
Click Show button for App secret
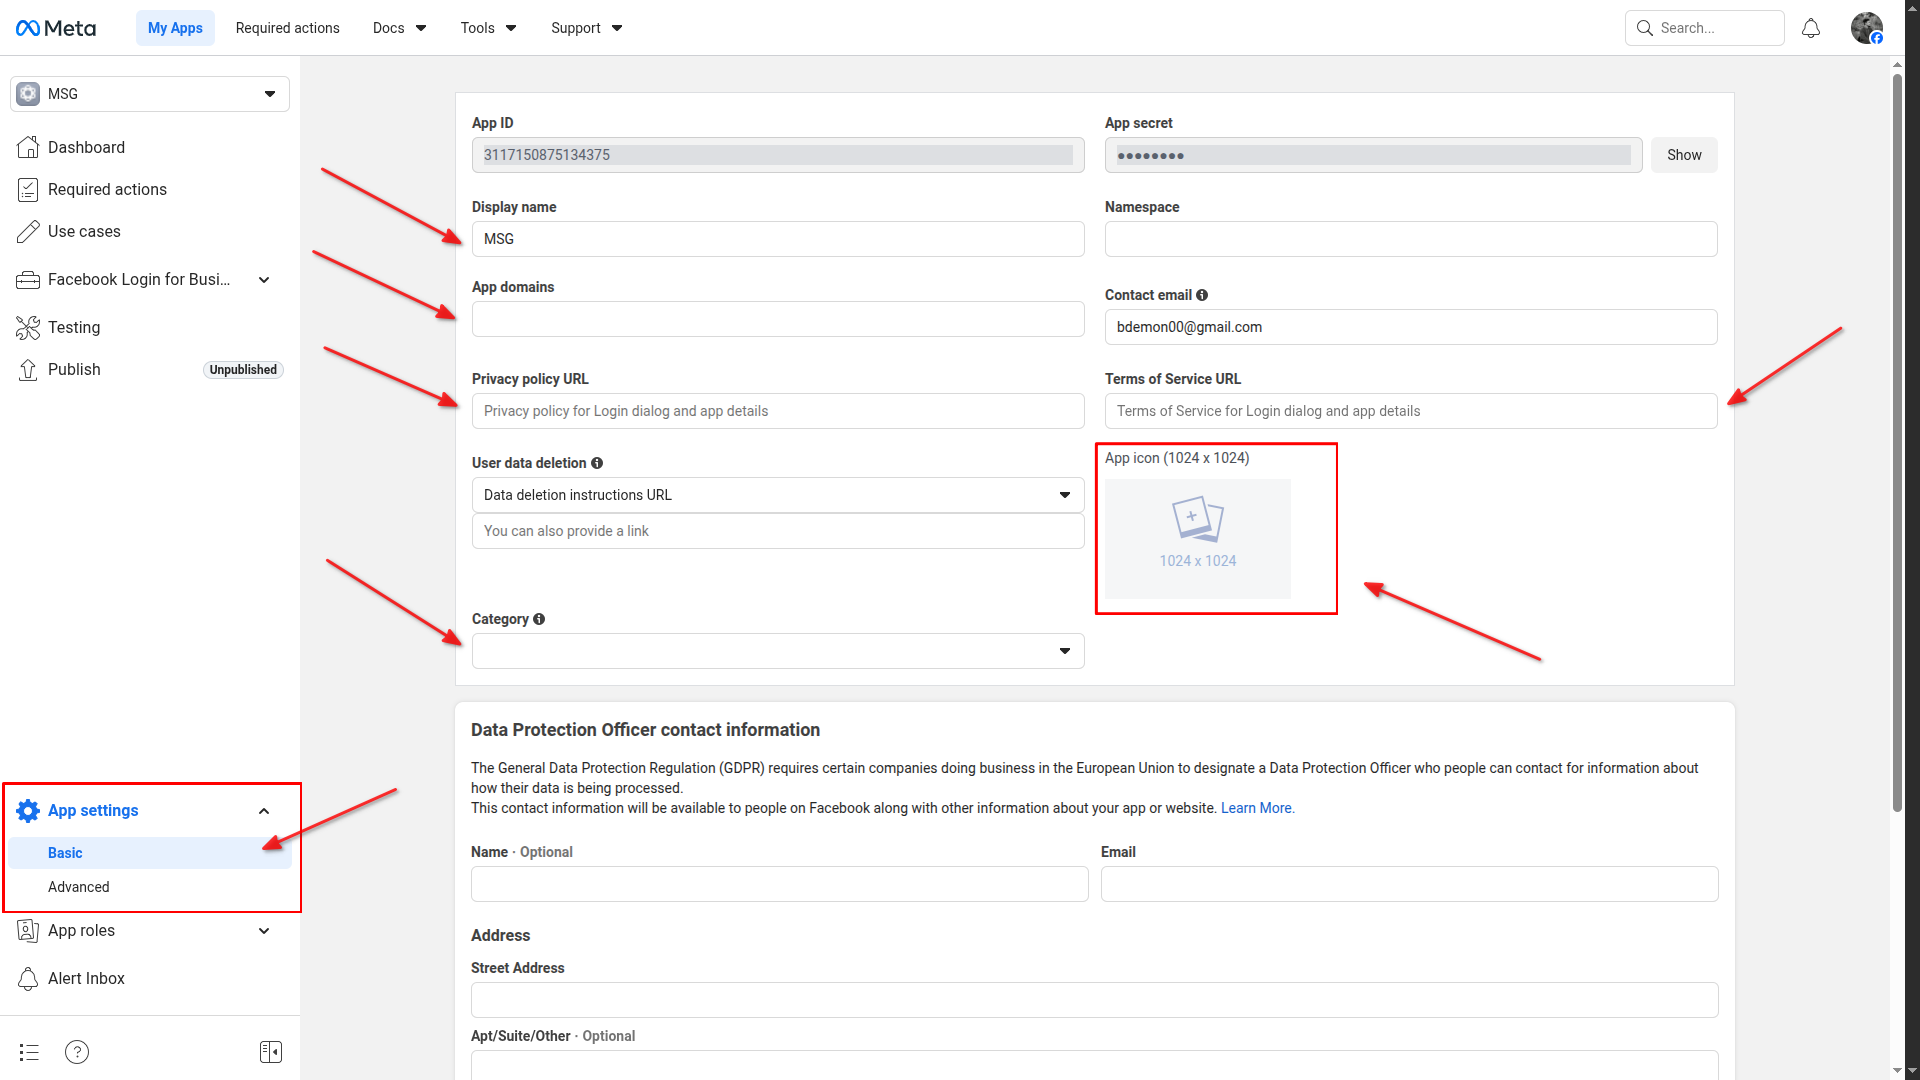[1683, 155]
